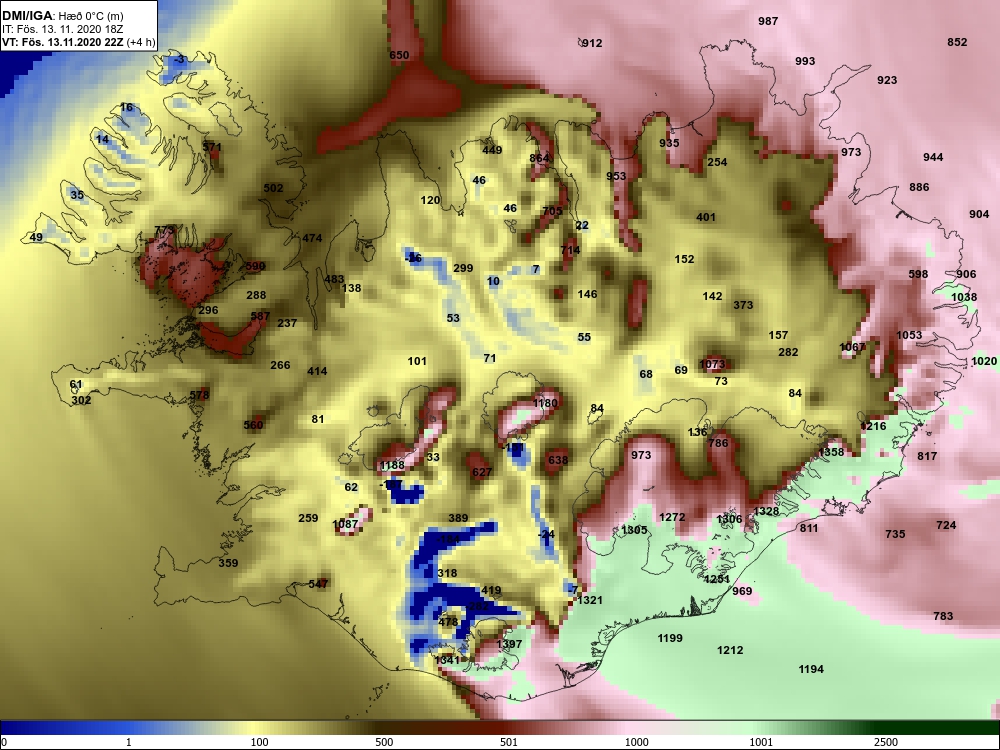Select the map value '1180'
This screenshot has height=750, width=1000.
[545, 403]
